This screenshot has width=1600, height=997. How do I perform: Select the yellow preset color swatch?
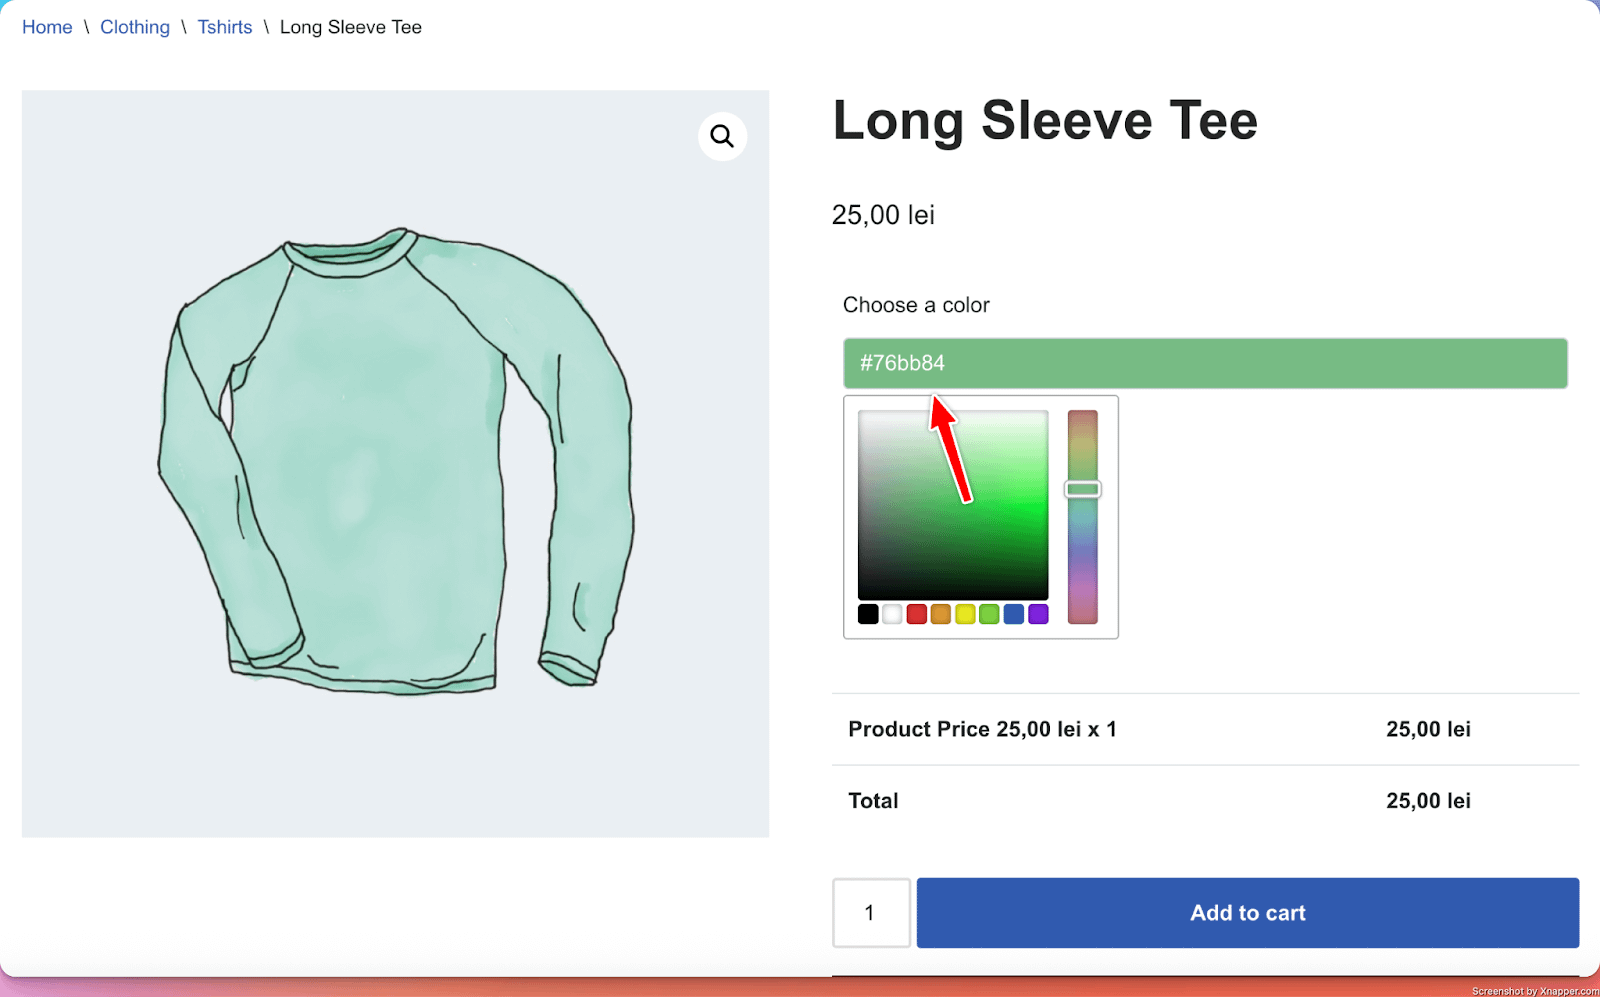coord(965,614)
